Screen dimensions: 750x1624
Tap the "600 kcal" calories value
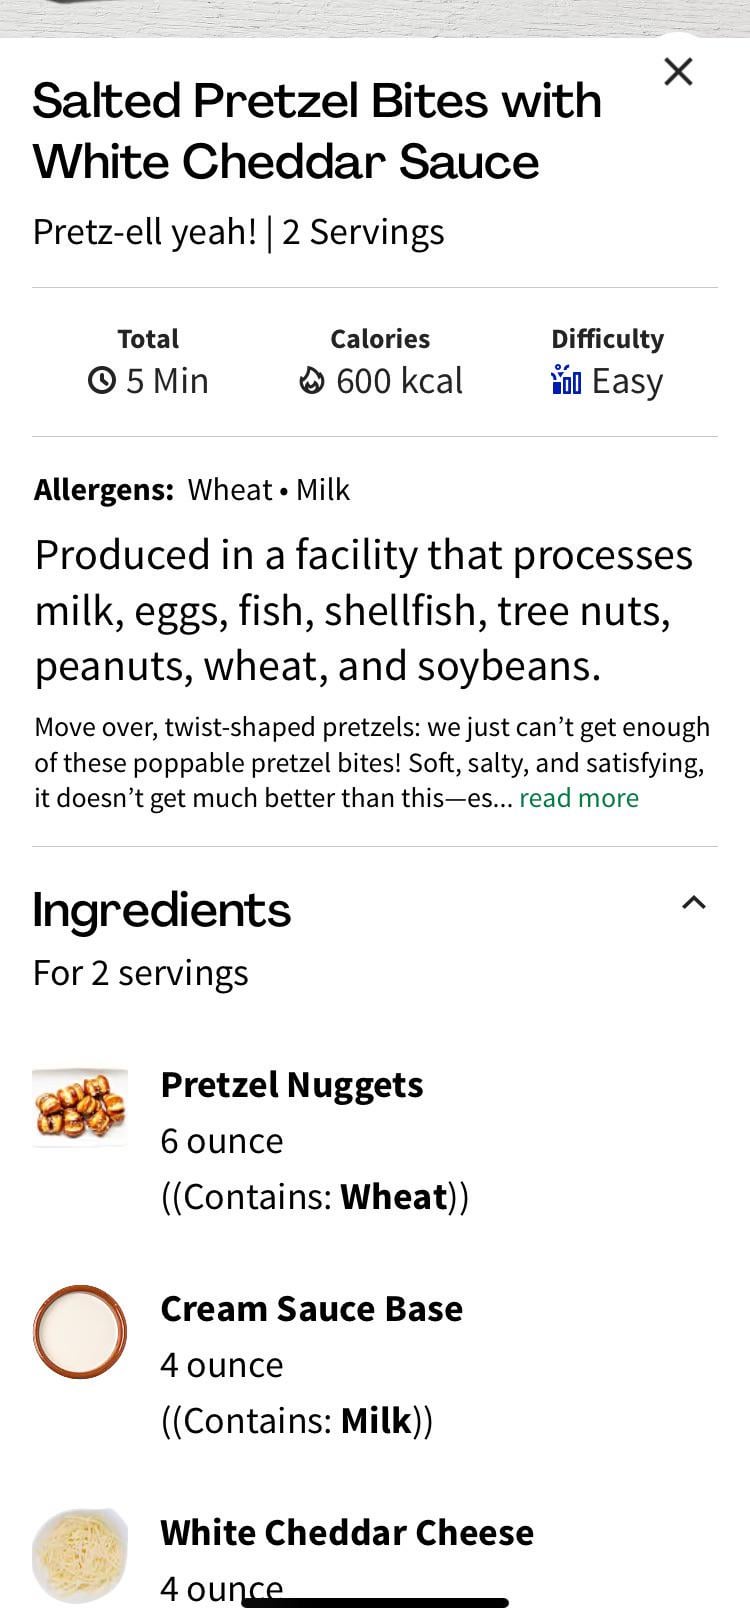[x=399, y=381]
